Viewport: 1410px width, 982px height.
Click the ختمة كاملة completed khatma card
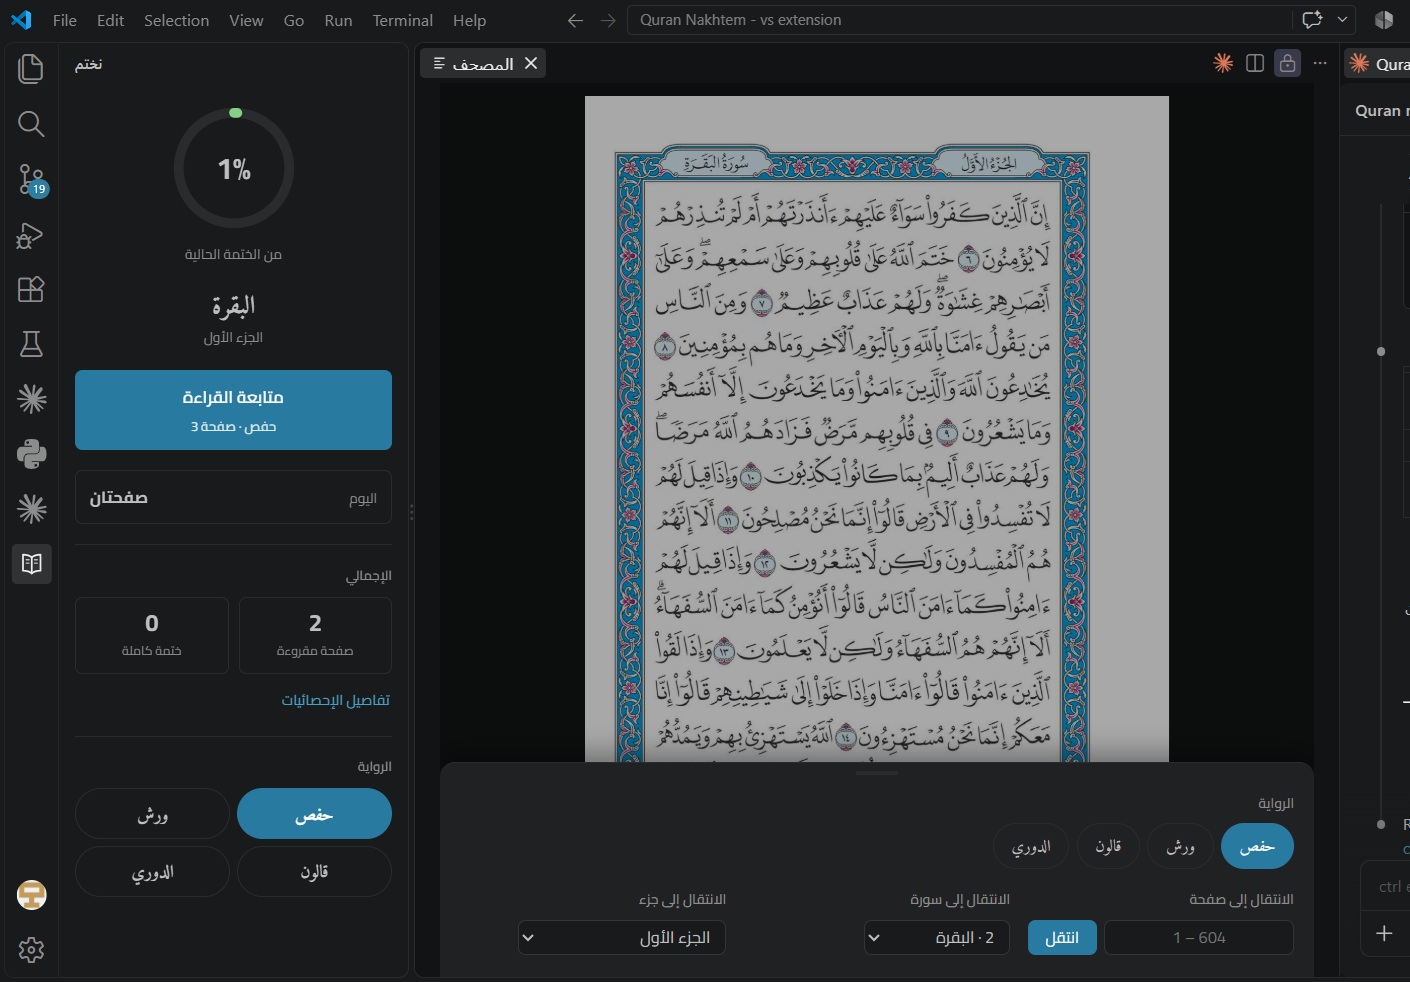(x=152, y=635)
